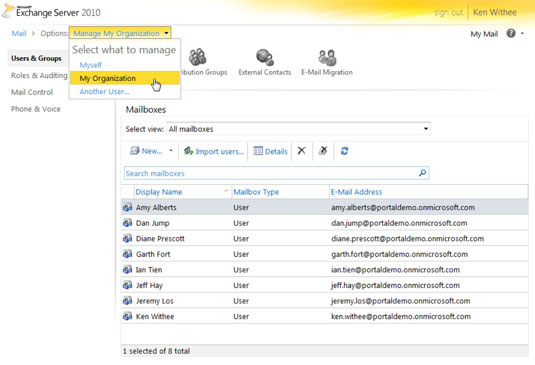Click the refresh mailboxes icon
This screenshot has height=365, width=535.
344,151
